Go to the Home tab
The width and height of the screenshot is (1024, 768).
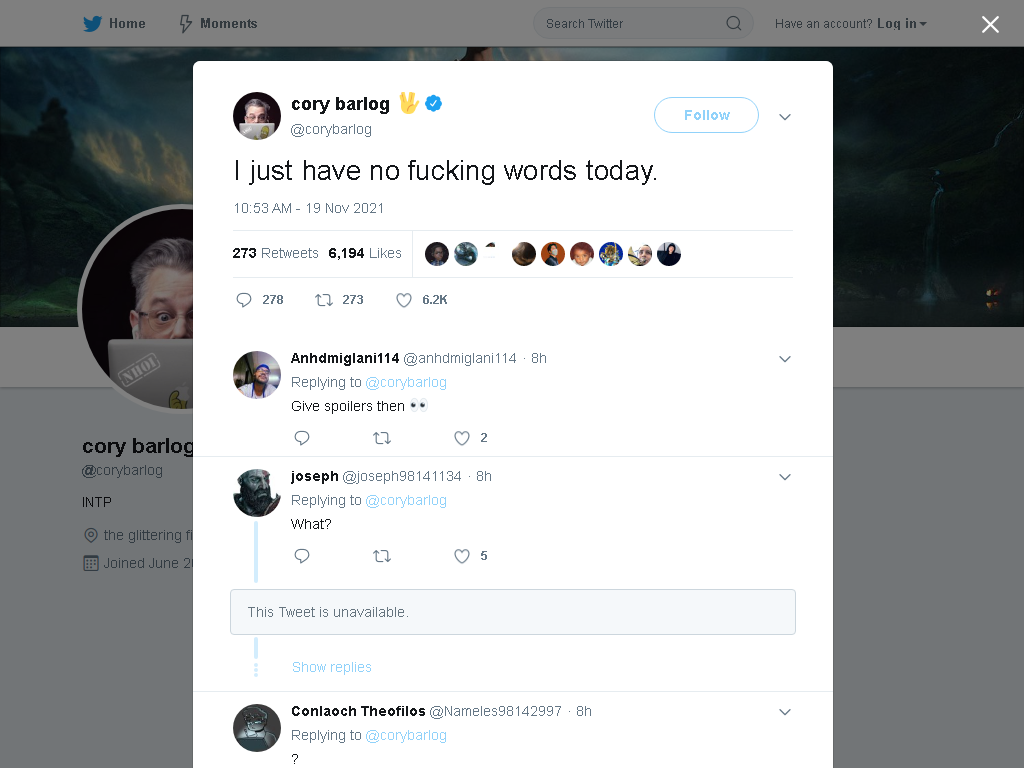[114, 24]
